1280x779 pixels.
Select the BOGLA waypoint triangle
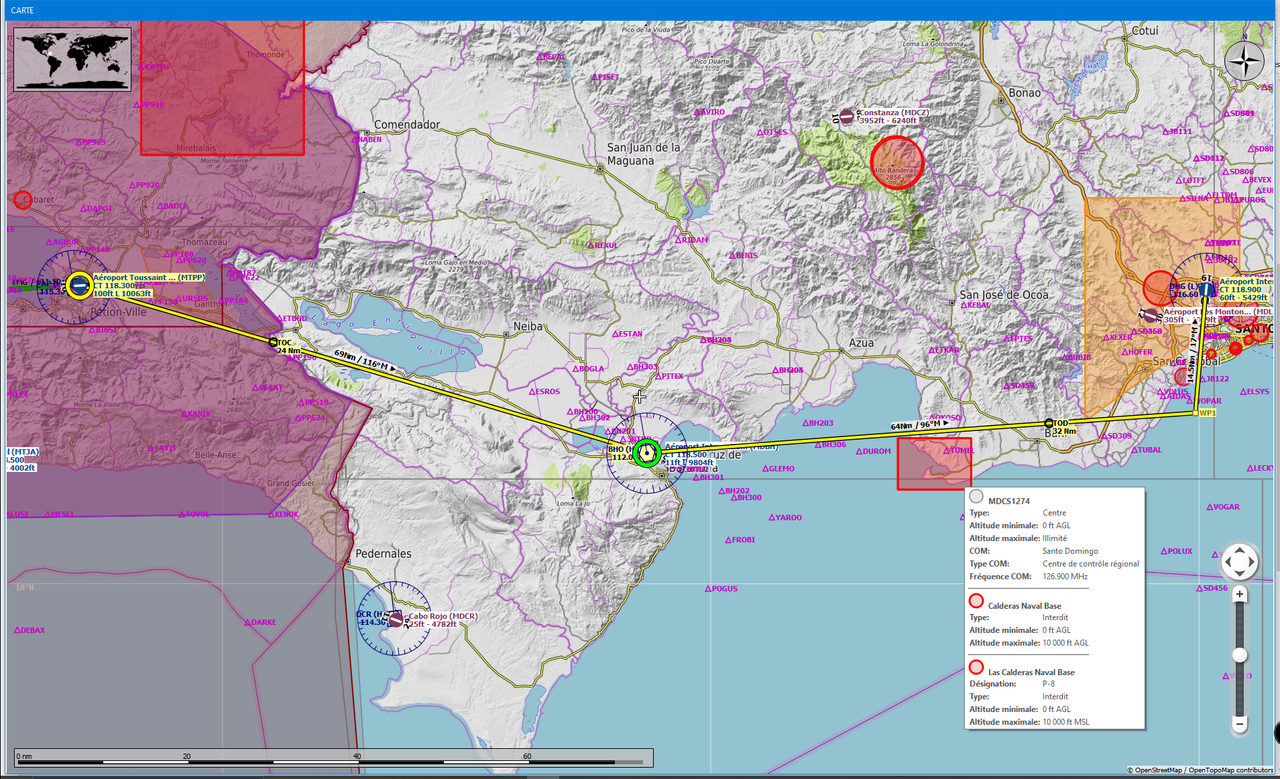tap(576, 369)
